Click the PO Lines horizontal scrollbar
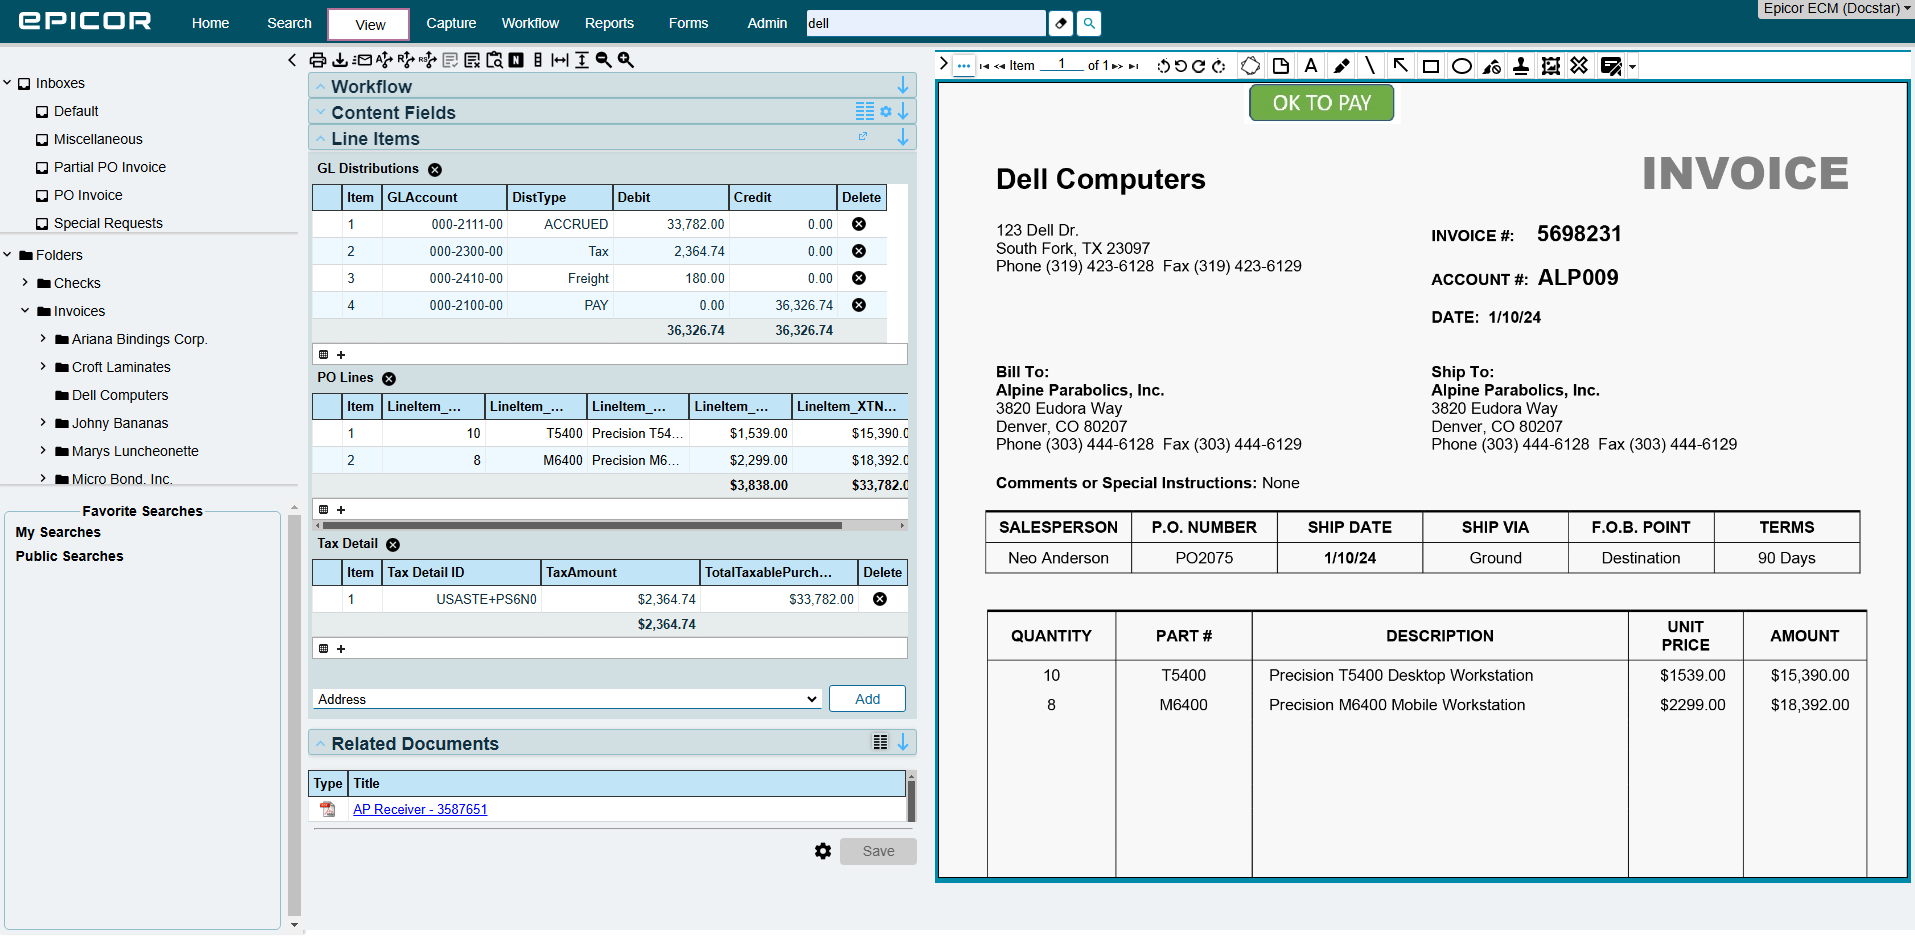Screen dimensions: 1915x948 point(582,525)
